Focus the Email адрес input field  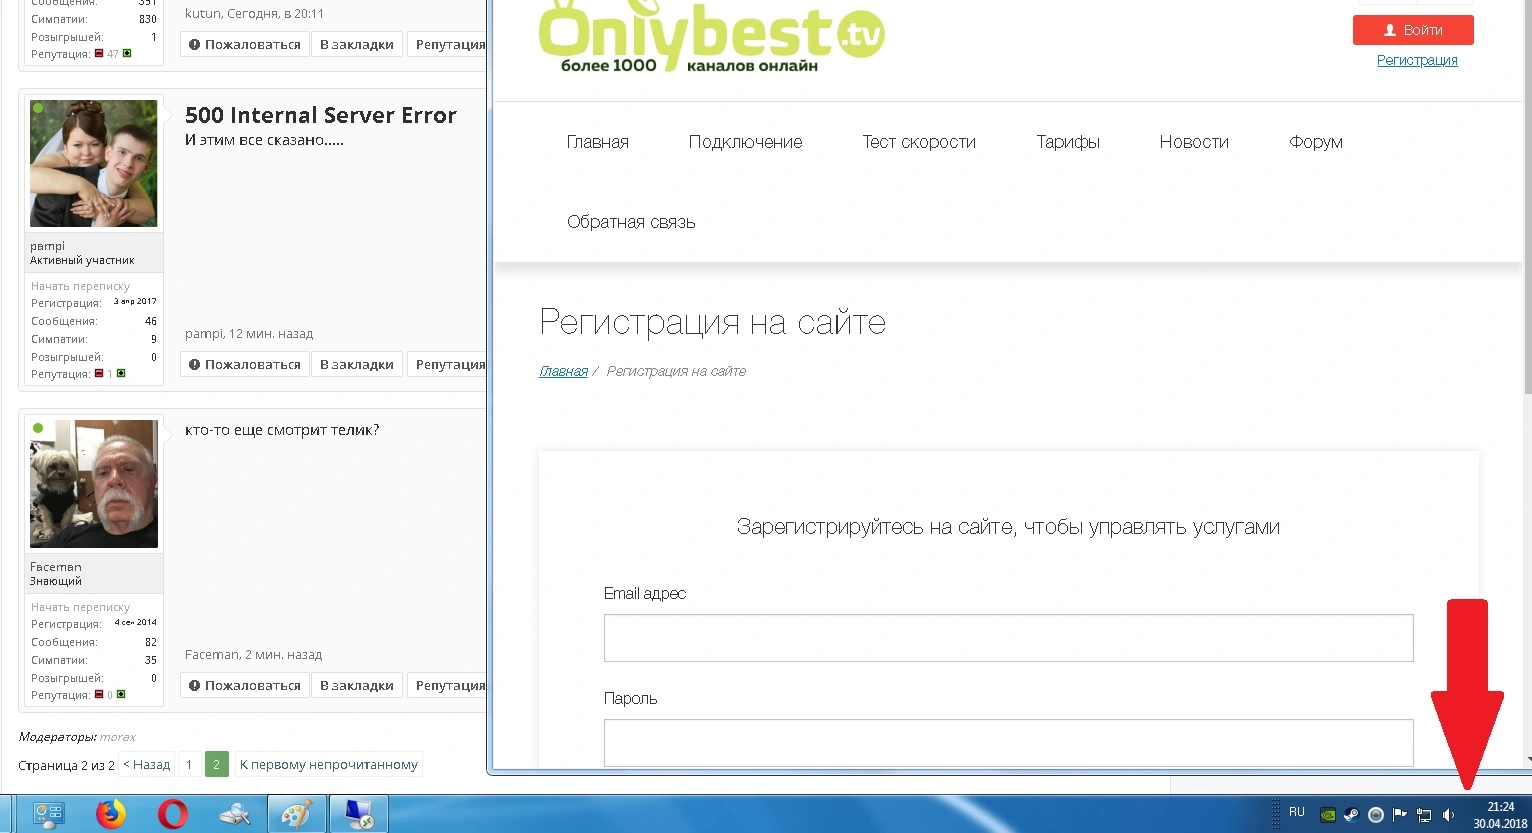pyautogui.click(x=1008, y=638)
